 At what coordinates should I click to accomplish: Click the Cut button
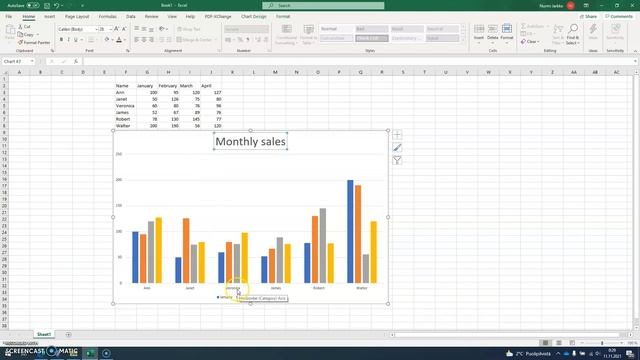tap(24, 27)
